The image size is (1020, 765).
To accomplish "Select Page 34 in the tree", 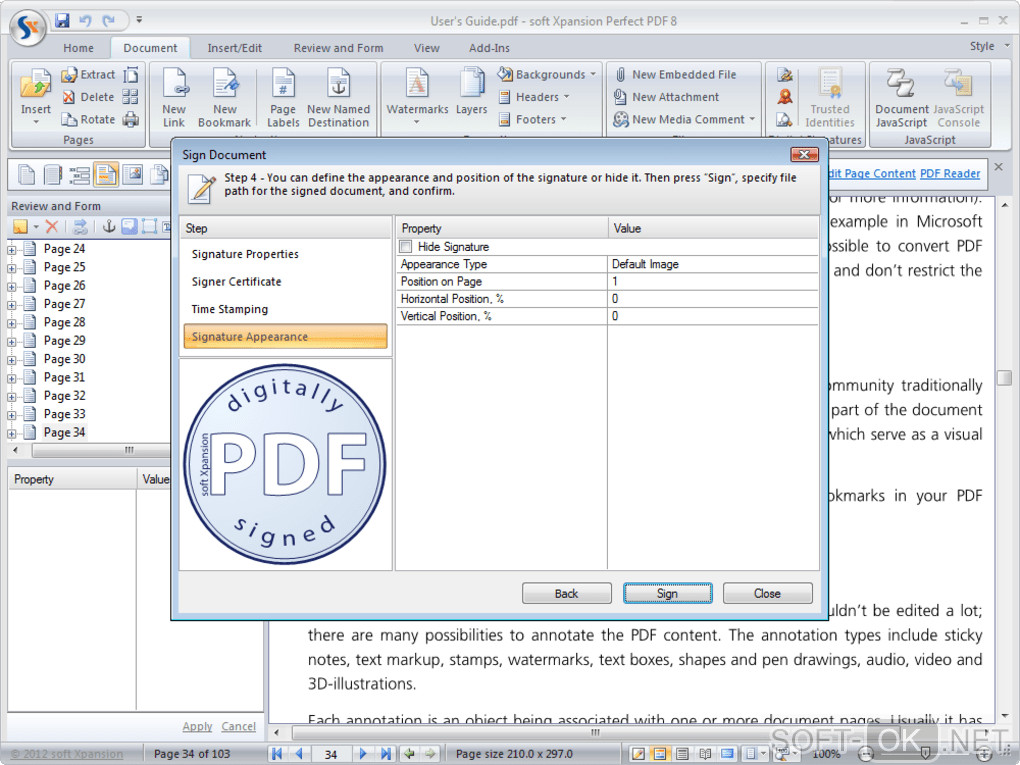I will (x=64, y=433).
